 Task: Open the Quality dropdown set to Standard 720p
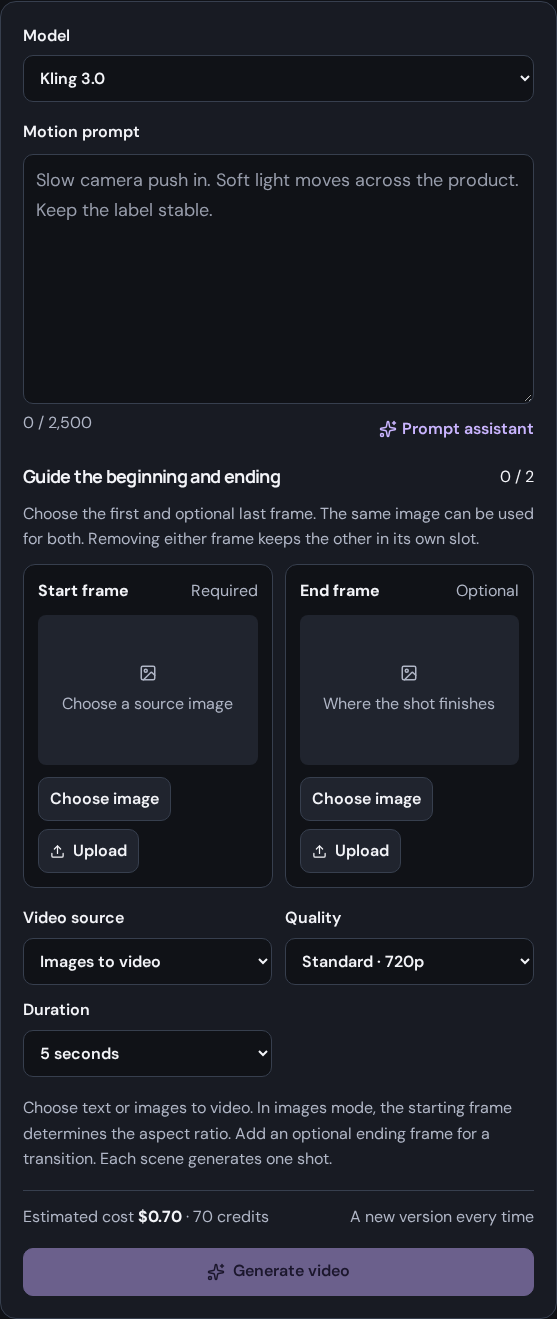(x=409, y=961)
